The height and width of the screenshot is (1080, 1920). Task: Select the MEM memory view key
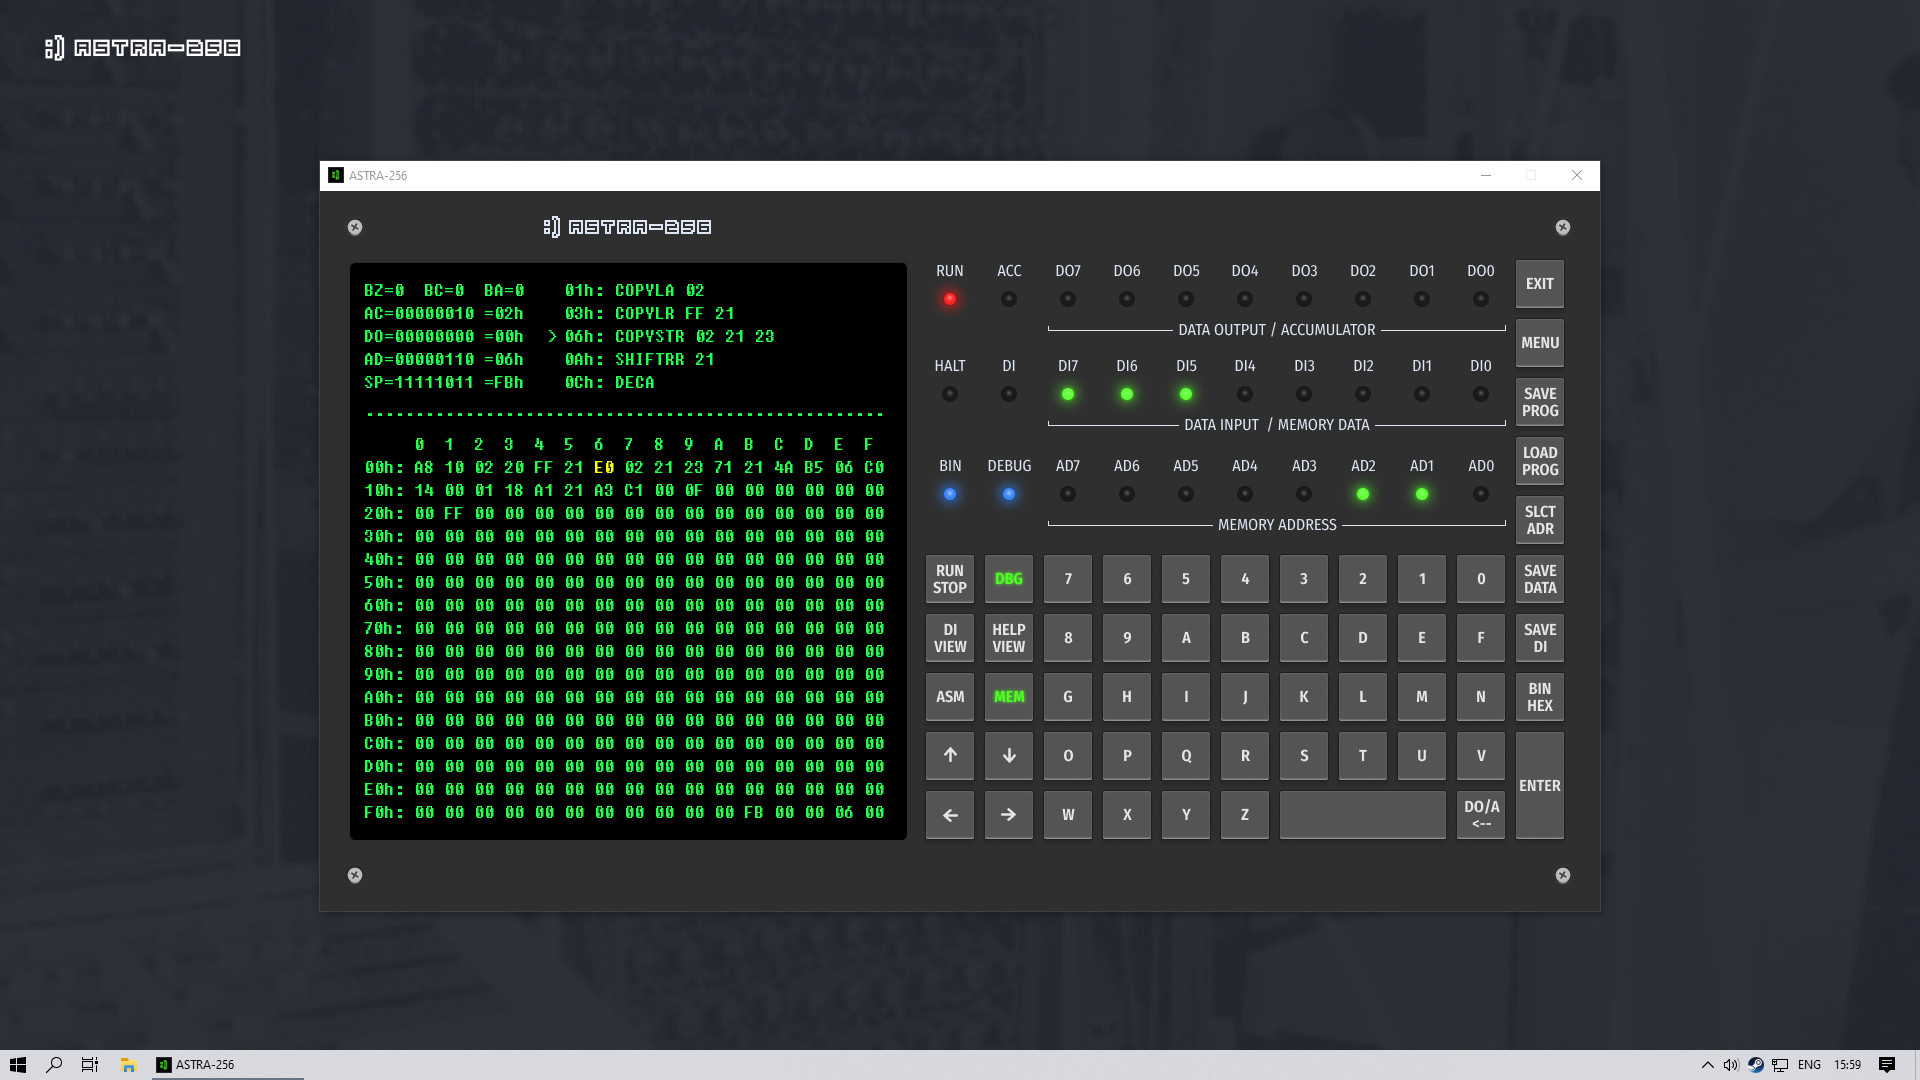1008,696
